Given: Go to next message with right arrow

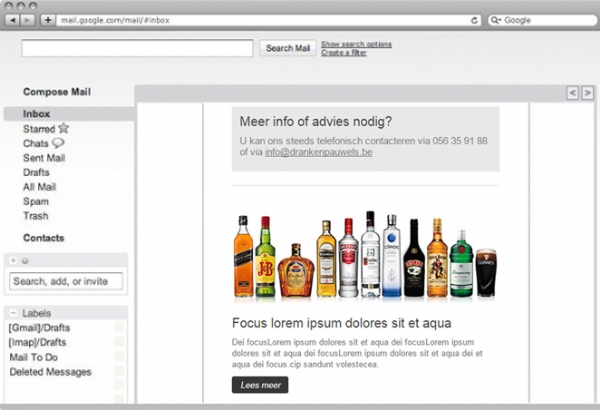Looking at the screenshot, I should pos(588,93).
